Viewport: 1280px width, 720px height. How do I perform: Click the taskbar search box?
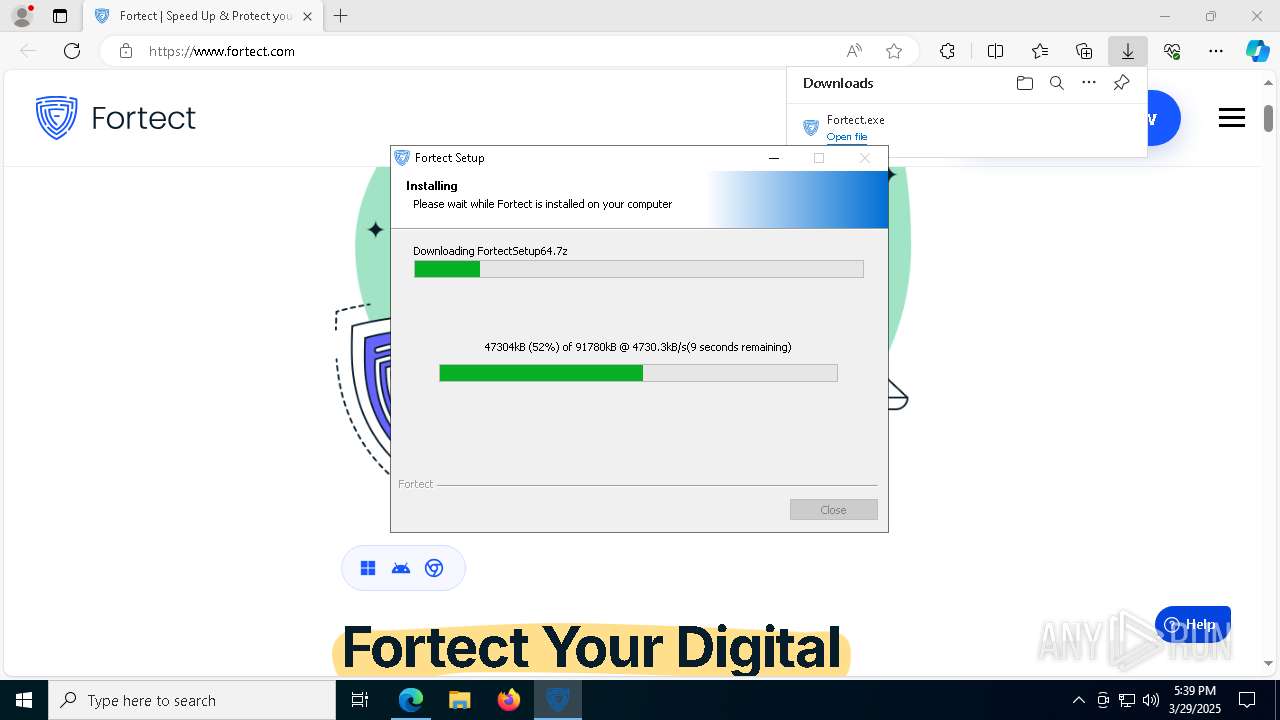pos(192,700)
